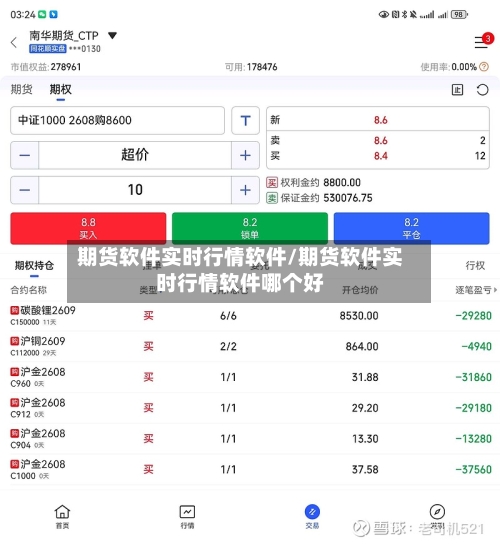Viewport: 500px width, 544px height.
Task: Tap the quantity field showing 10
Action: pos(135,190)
